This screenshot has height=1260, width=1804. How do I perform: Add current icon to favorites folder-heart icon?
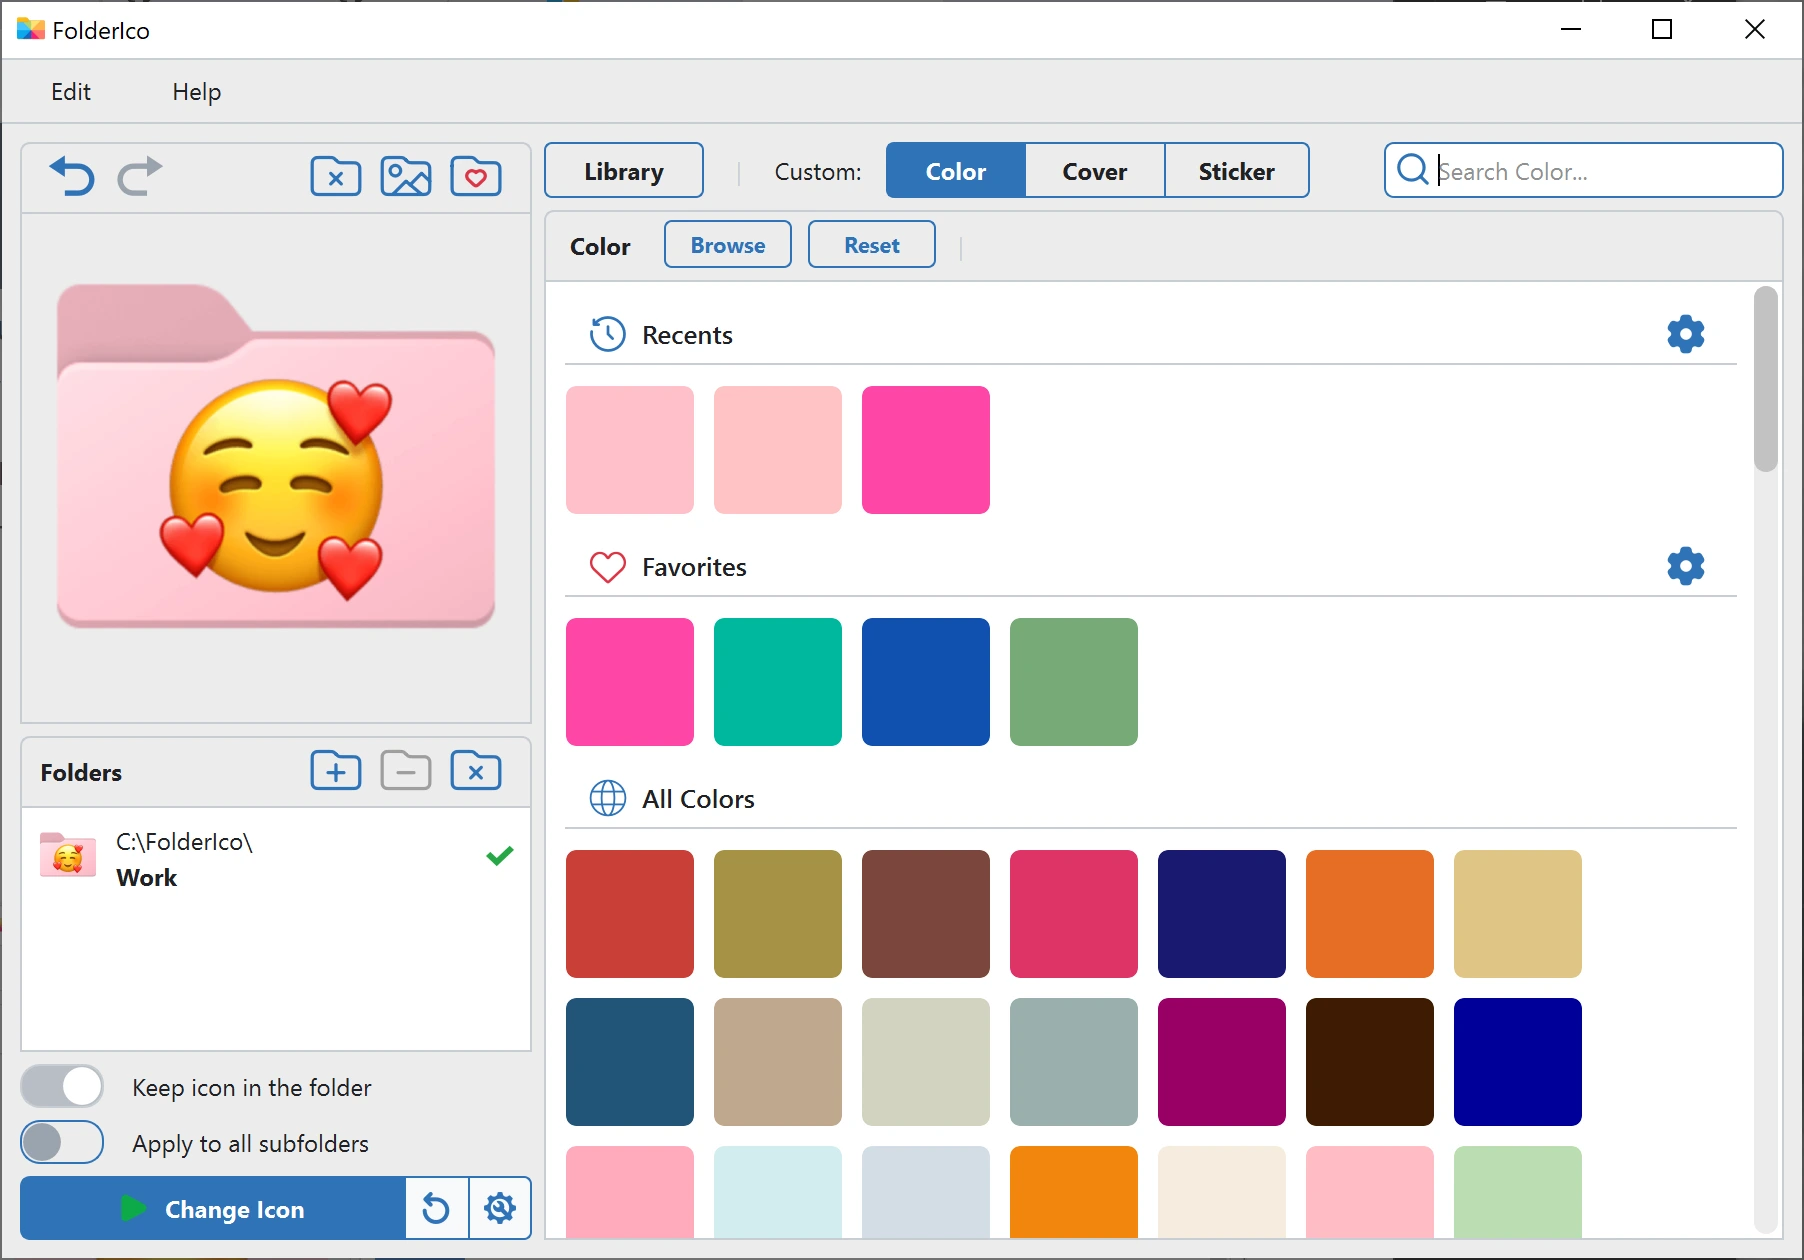476,177
